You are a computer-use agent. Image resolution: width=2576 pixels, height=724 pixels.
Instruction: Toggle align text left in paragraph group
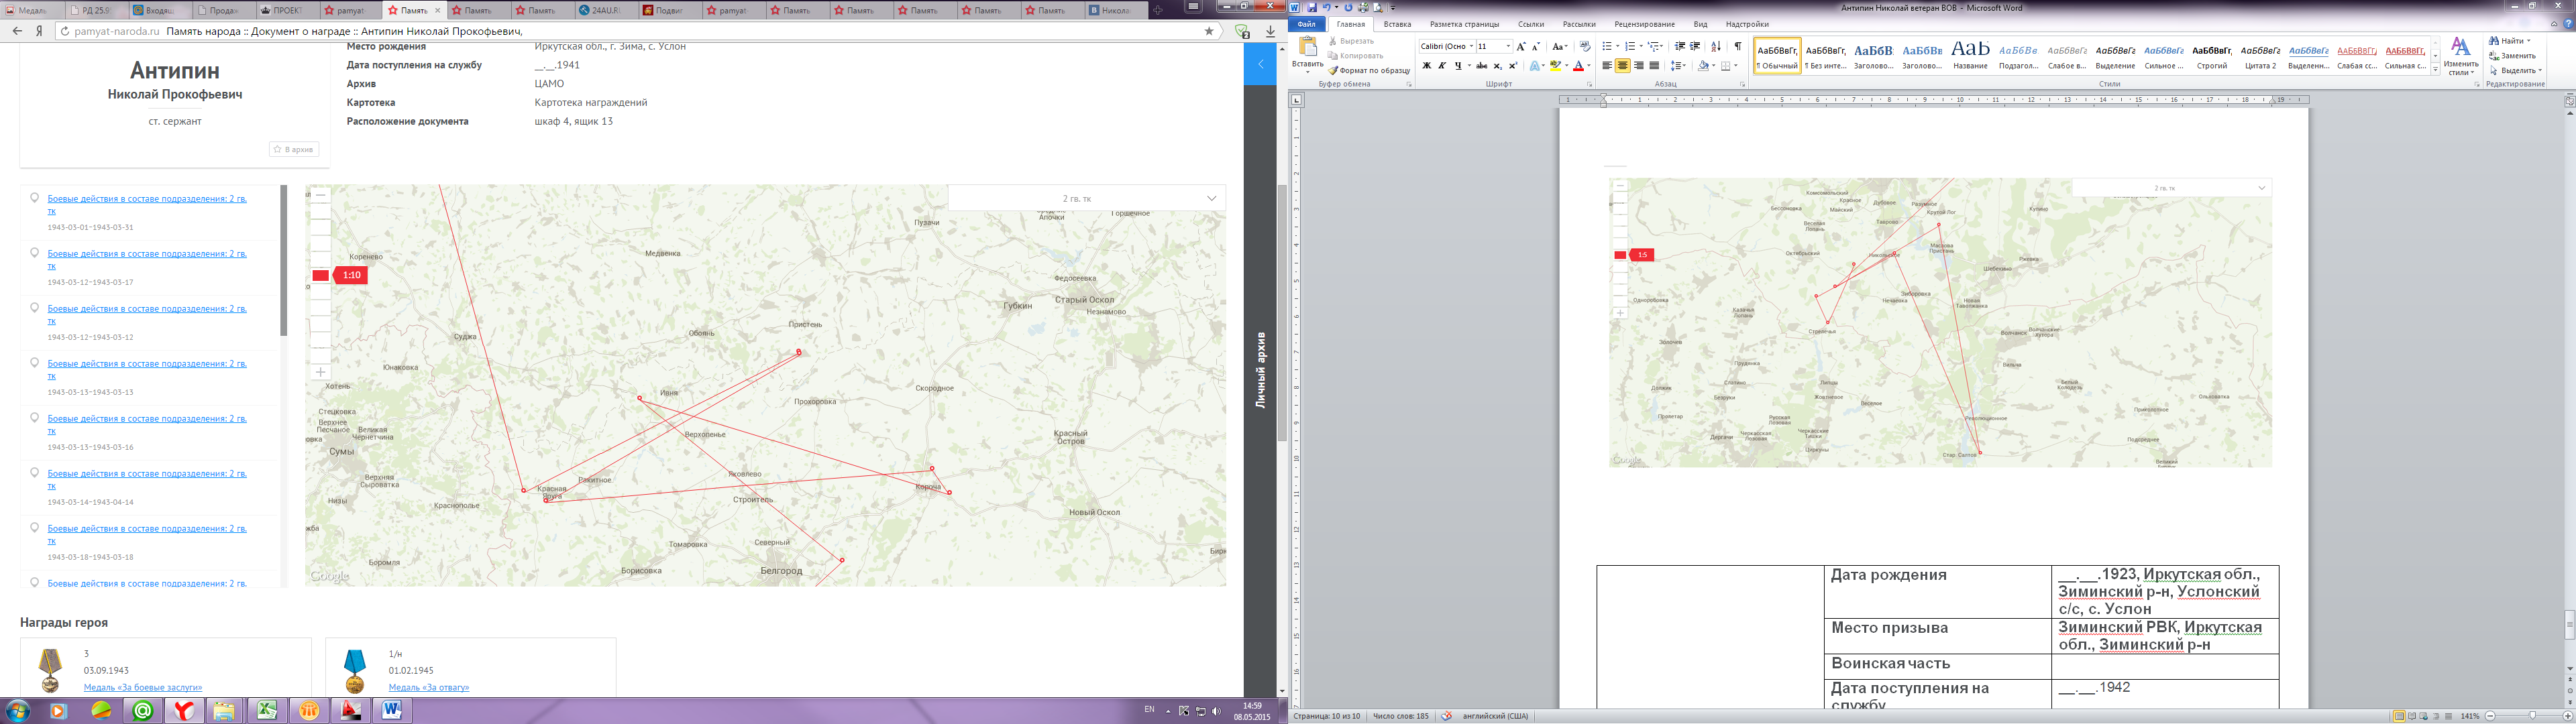[x=1607, y=65]
